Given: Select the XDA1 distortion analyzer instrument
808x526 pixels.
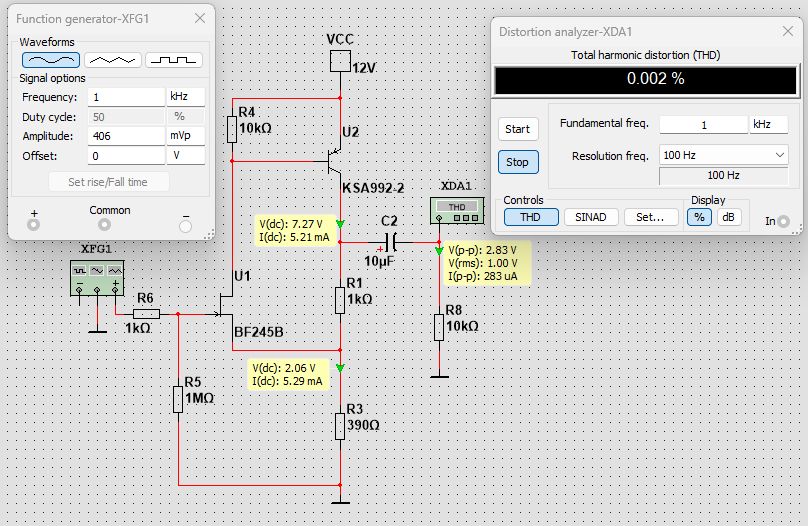Looking at the screenshot, I should [x=457, y=211].
